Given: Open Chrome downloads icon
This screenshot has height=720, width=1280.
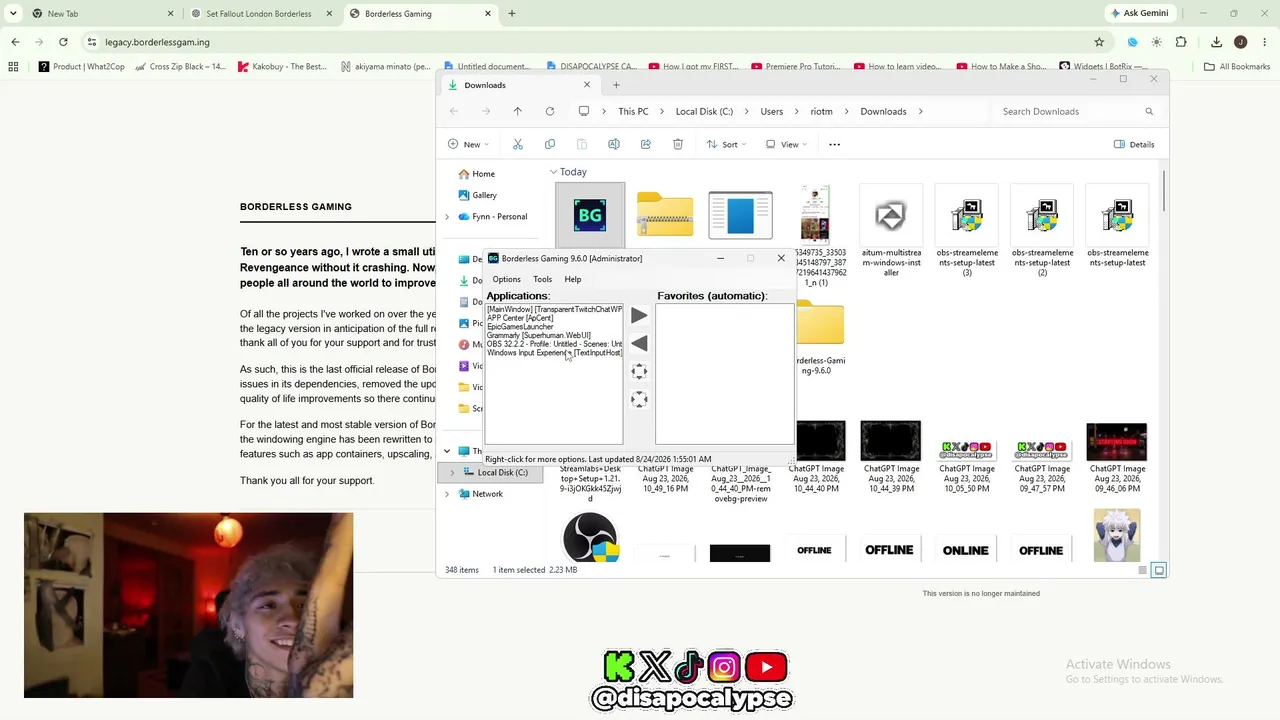Looking at the screenshot, I should pos(1216,42).
